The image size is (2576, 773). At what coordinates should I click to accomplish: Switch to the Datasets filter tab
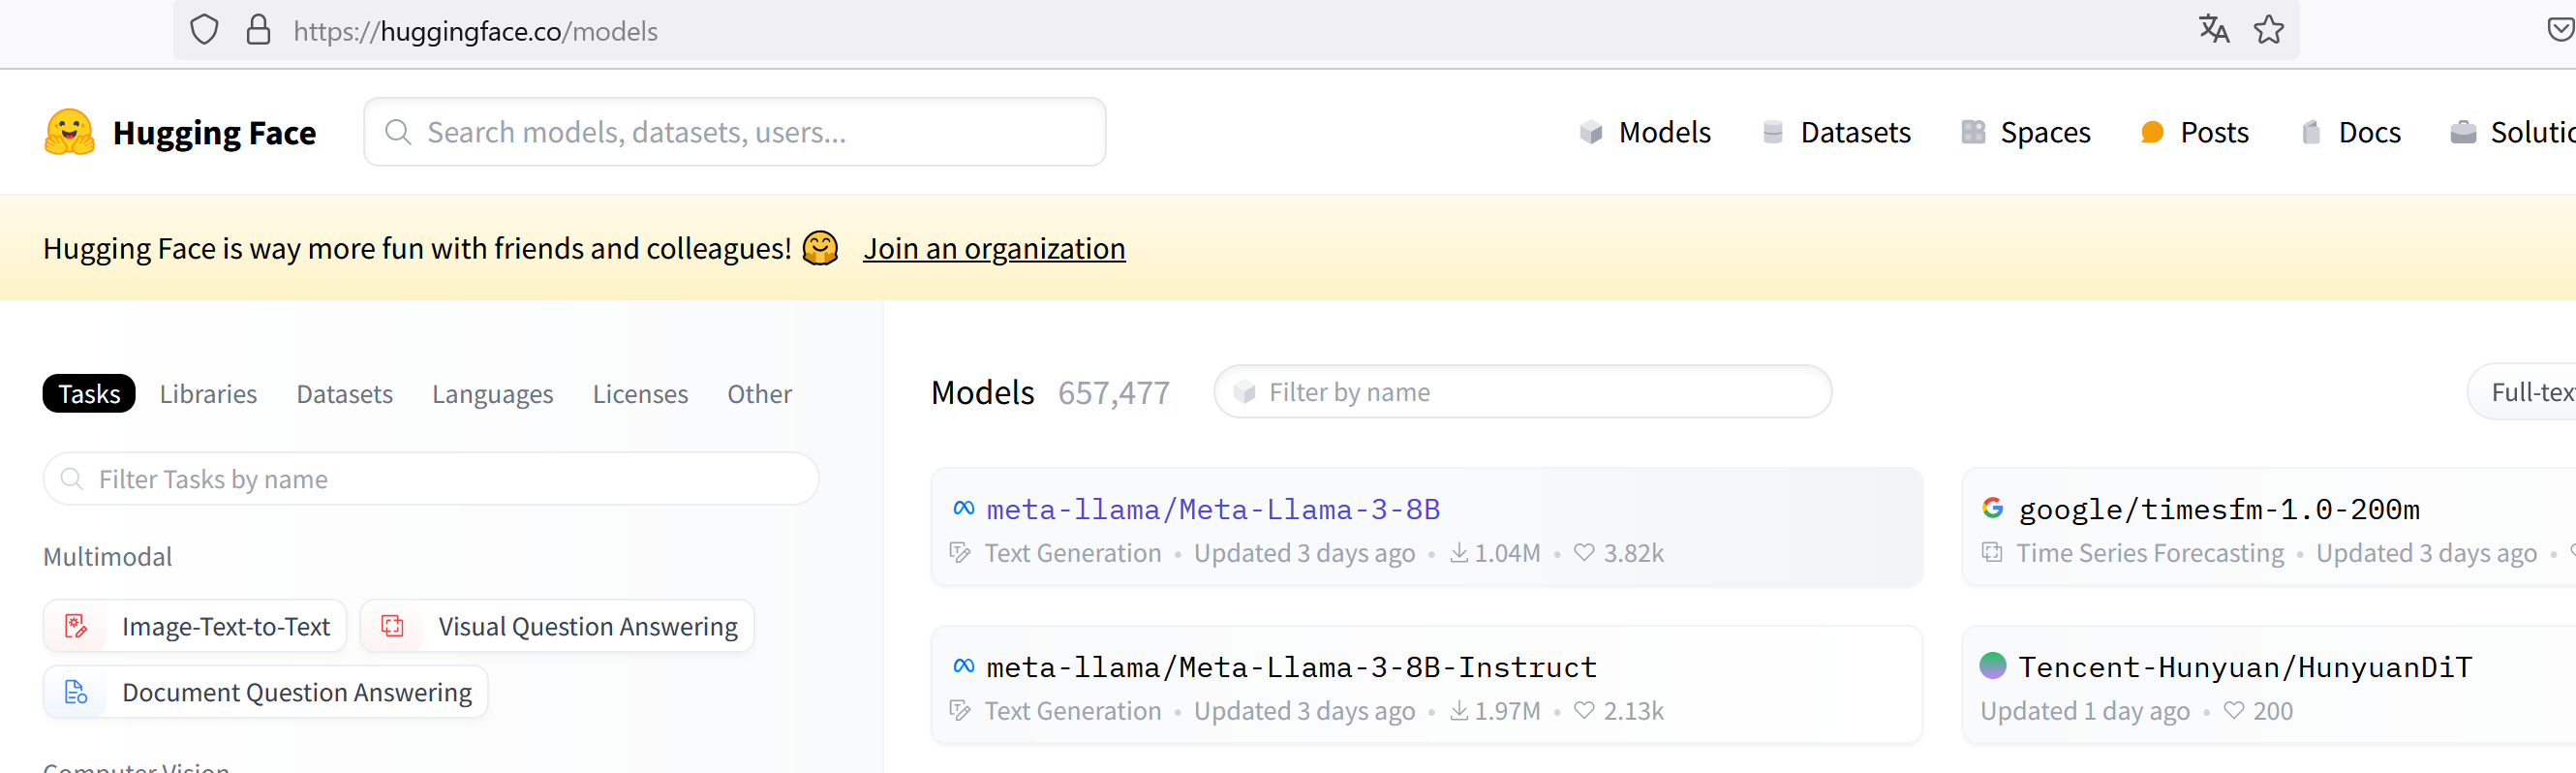[344, 393]
